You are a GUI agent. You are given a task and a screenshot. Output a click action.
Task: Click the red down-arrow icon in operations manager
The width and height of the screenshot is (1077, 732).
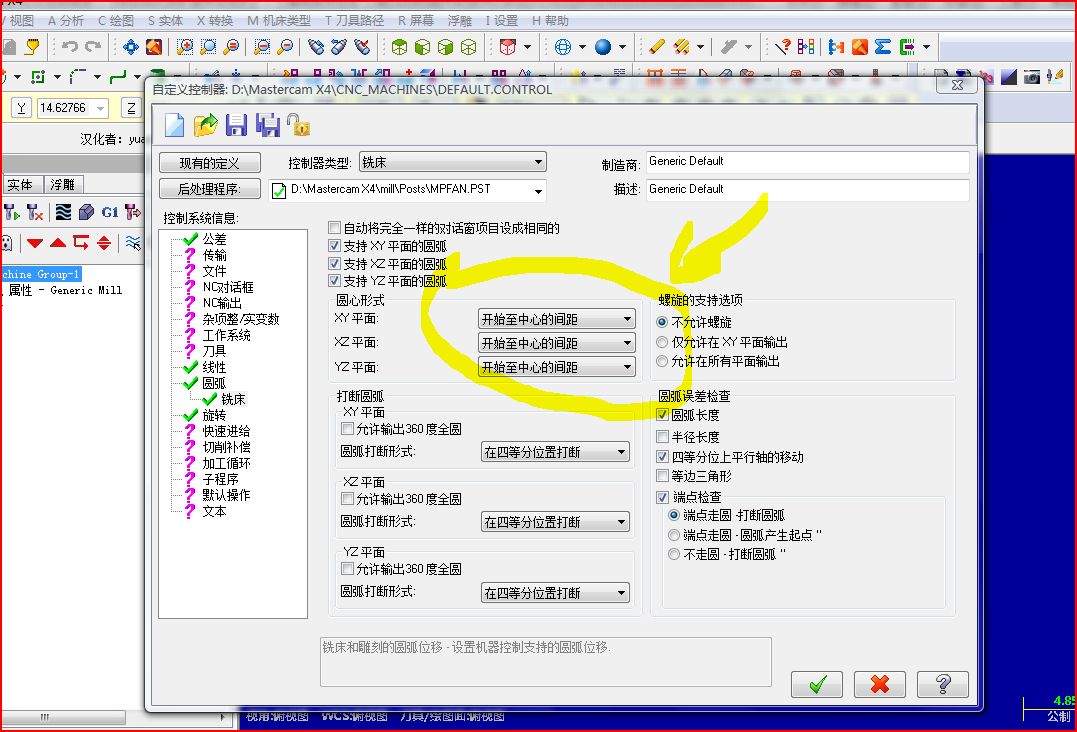[x=35, y=242]
